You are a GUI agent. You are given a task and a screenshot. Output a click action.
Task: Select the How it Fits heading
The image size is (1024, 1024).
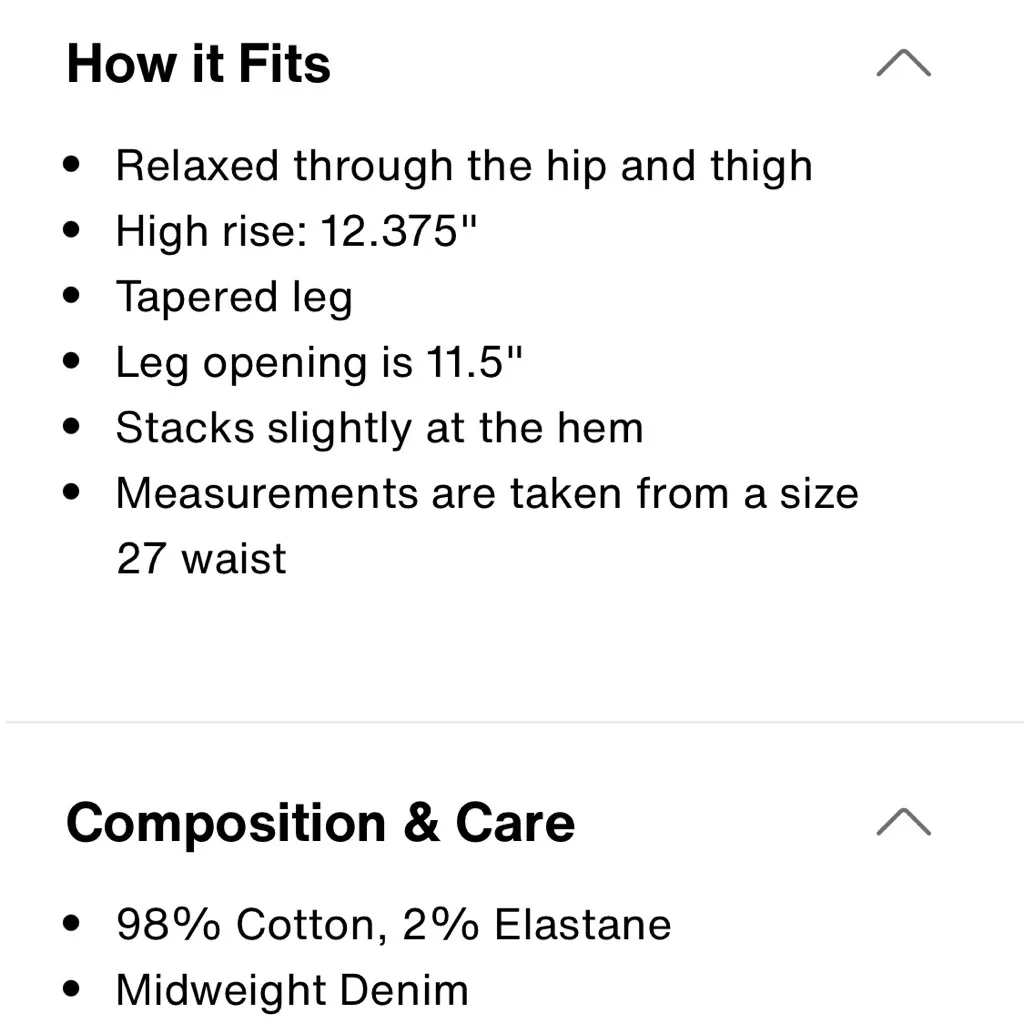tap(197, 63)
